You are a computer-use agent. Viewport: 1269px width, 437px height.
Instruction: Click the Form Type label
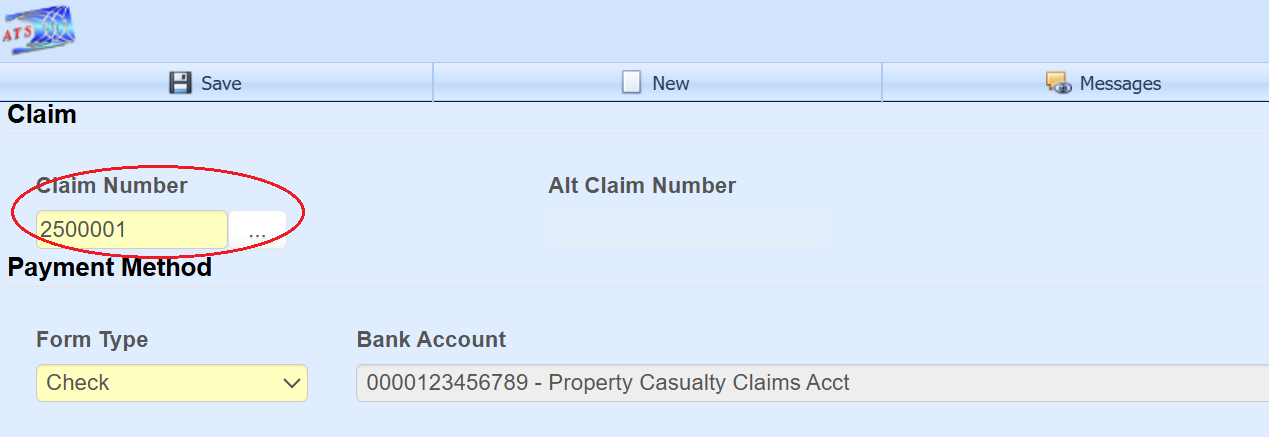click(x=92, y=340)
